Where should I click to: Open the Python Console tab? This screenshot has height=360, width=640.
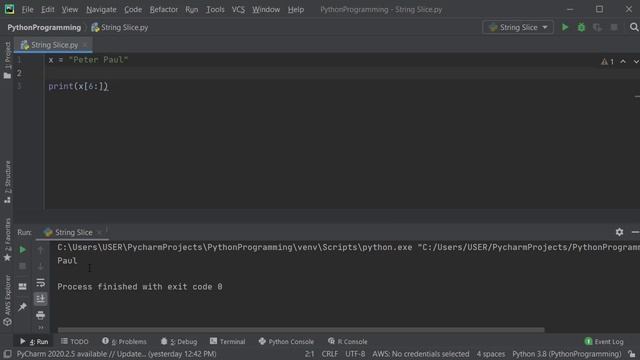tap(286, 341)
